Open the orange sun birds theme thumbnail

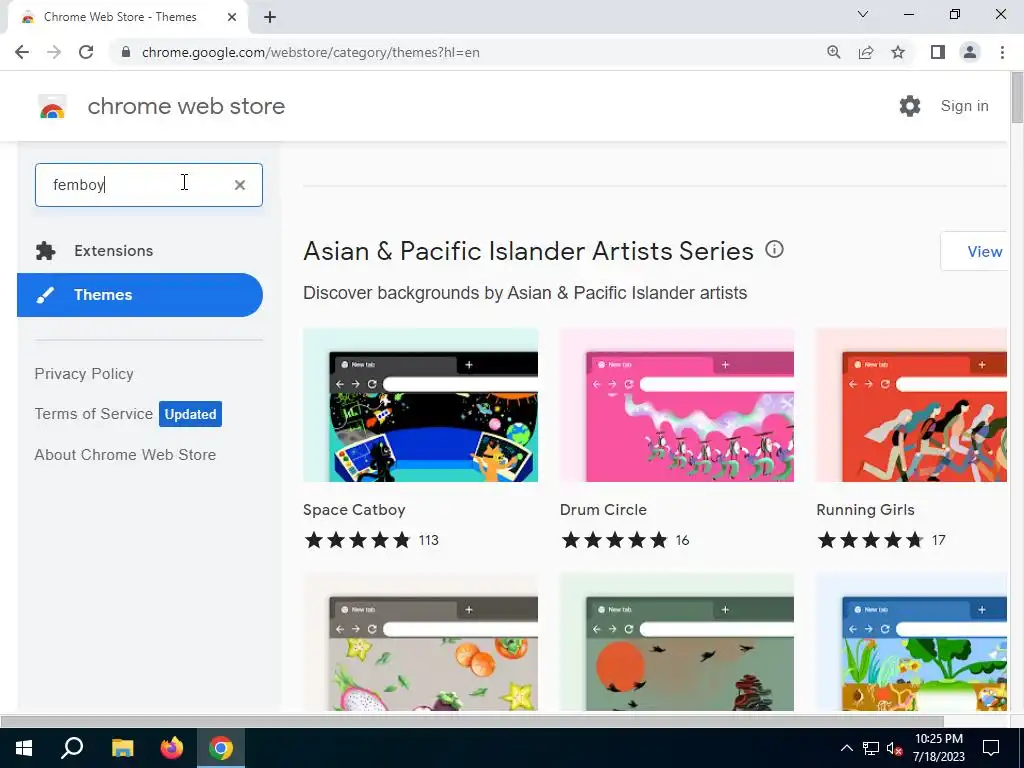[677, 642]
